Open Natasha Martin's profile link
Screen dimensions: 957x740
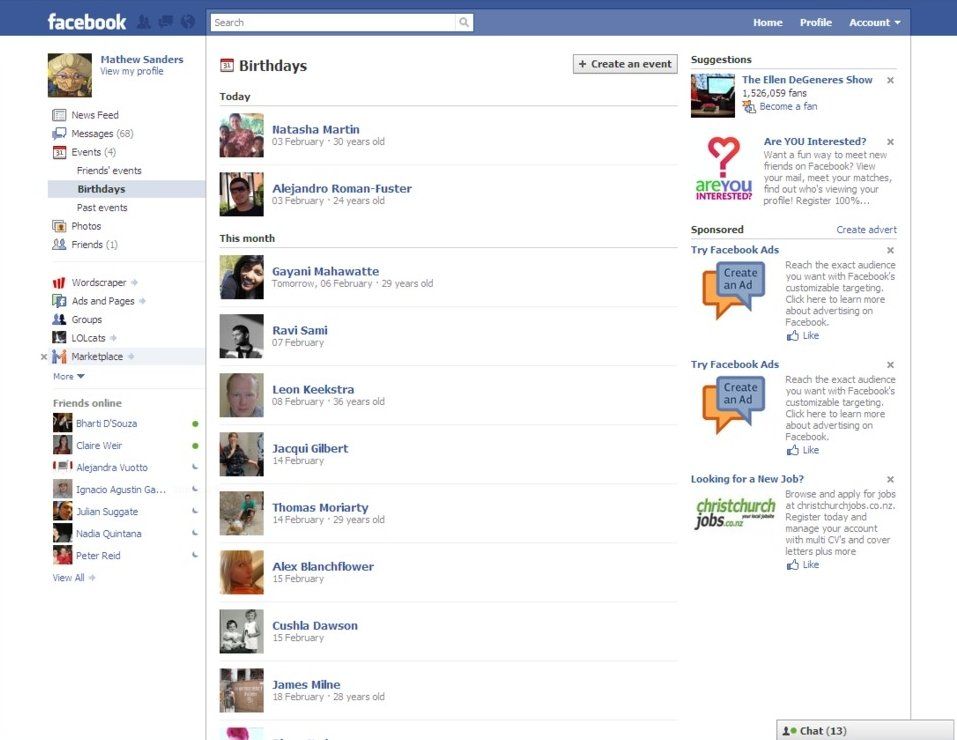(316, 129)
